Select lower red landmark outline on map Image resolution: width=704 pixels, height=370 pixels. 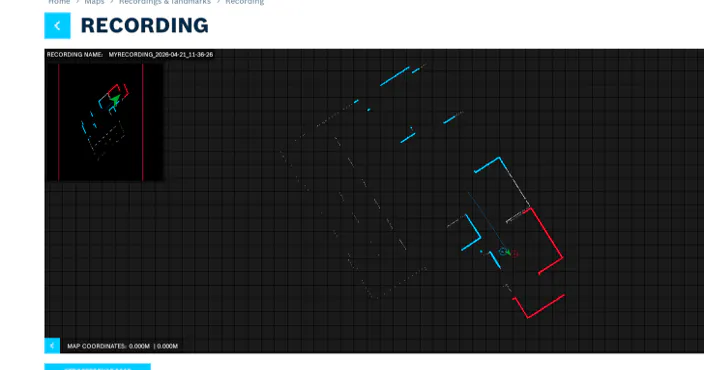pos(538,306)
